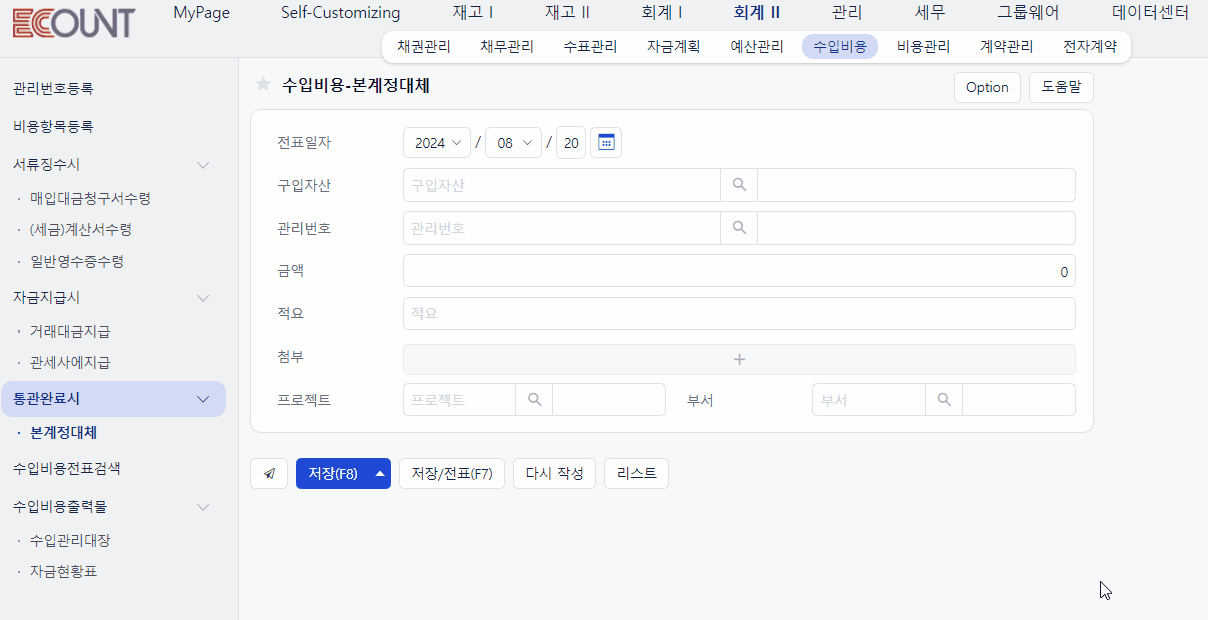Open (세금)계산서수령 in the sidebar

coord(80,230)
